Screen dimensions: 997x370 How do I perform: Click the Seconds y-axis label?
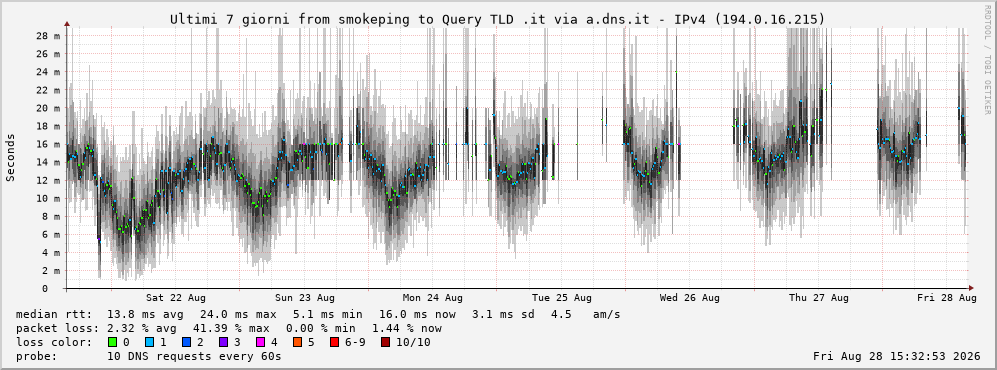(11, 157)
